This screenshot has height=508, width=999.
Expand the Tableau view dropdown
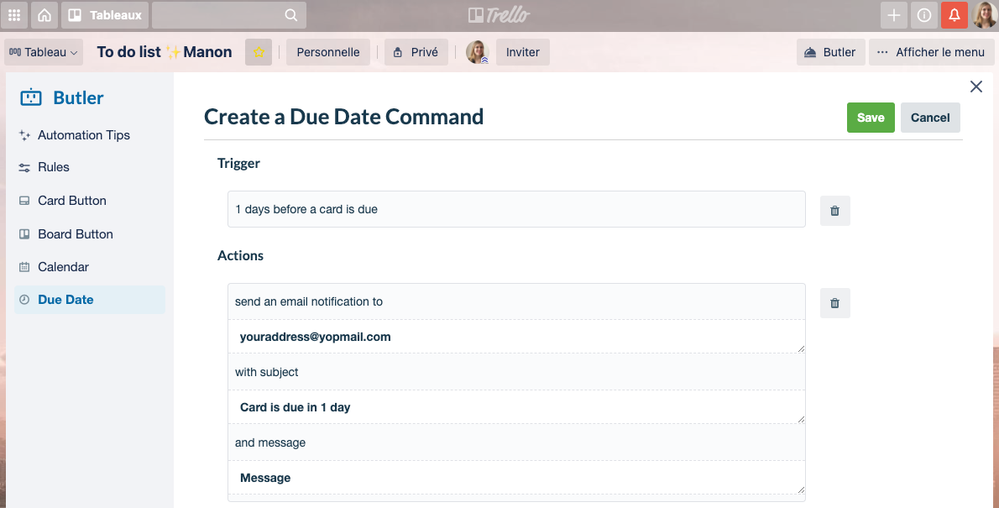[x=43, y=52]
